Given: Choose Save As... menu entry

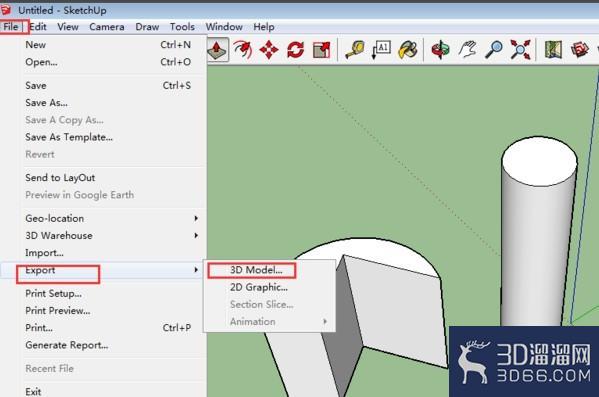Looking at the screenshot, I should click(103, 103).
